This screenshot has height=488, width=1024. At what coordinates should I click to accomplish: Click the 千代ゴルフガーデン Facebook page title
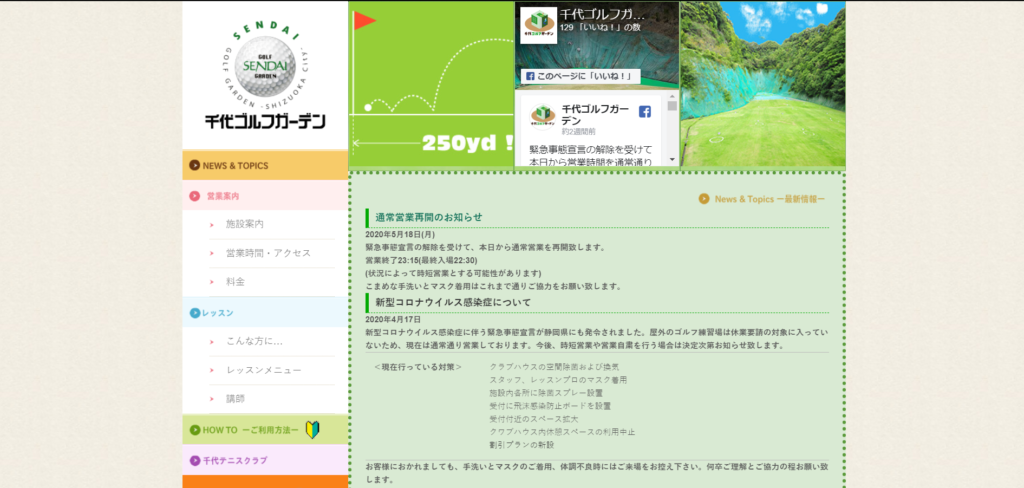point(602,15)
